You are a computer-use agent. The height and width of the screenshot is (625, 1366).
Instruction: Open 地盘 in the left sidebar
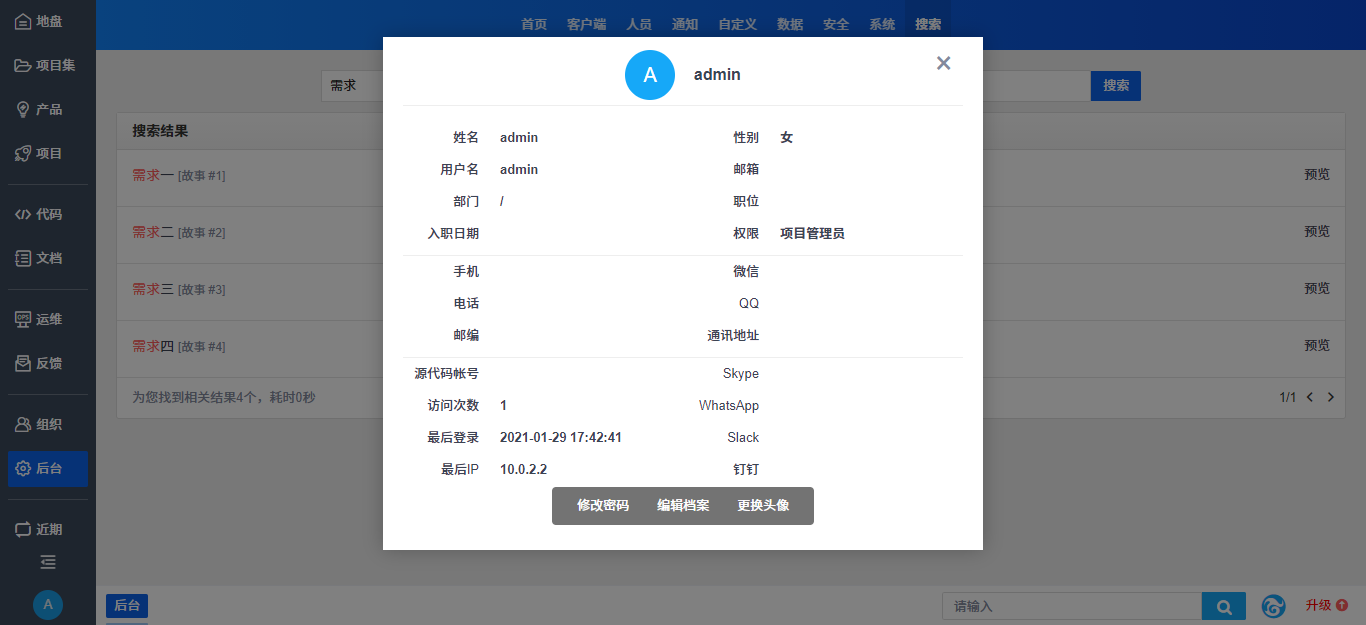coord(47,21)
